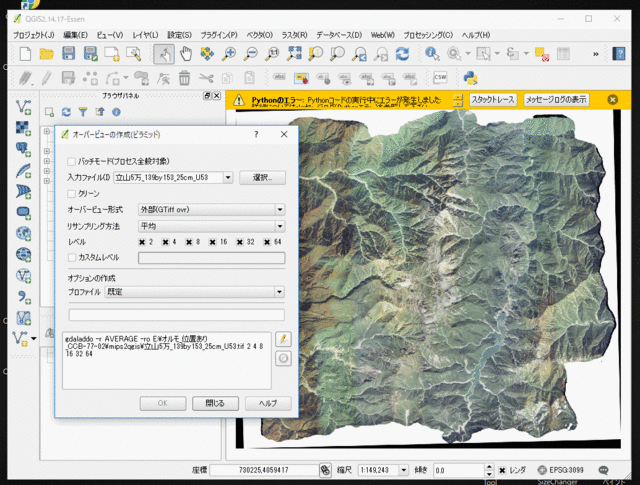Viewport: 640px width, 485px height.
Task: Click the trash can delete selected icon
Action: point(184,78)
